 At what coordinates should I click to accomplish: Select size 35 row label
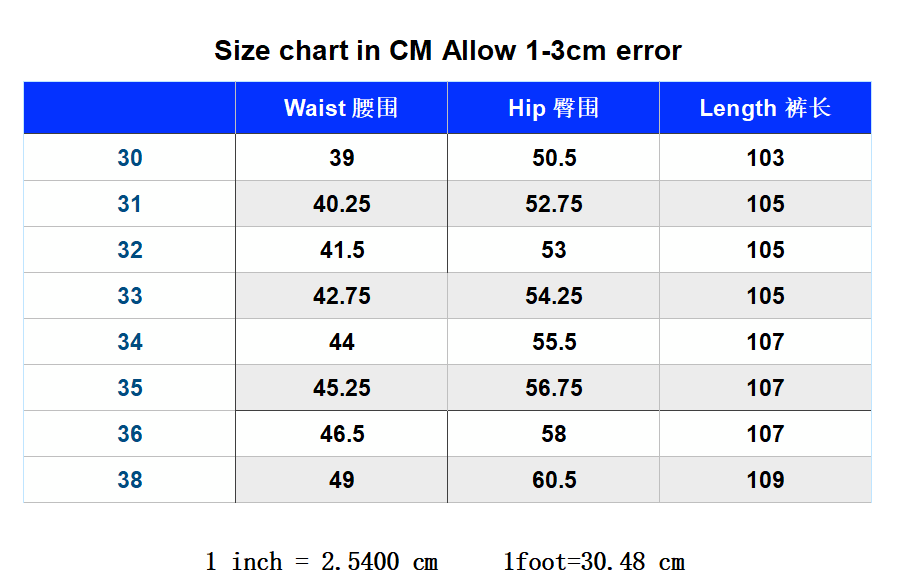(x=129, y=388)
